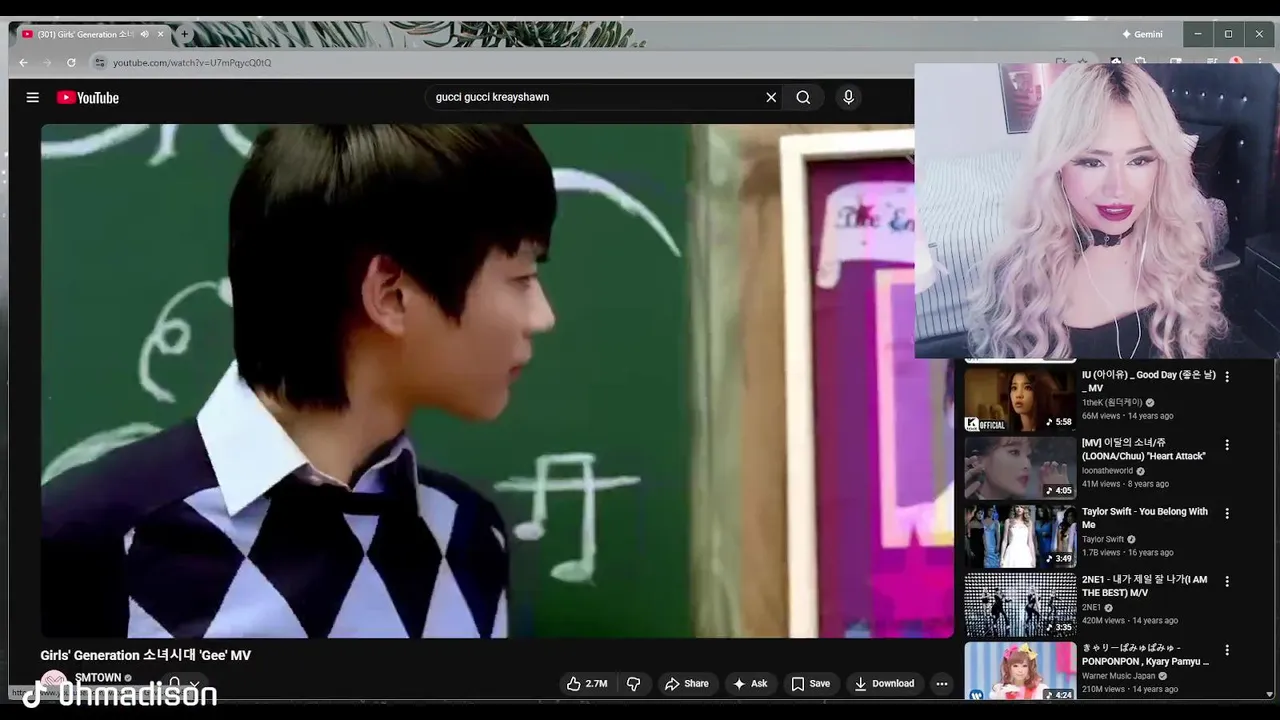
Task: Open Gemini in the Chrome title bar
Action: (x=1142, y=34)
